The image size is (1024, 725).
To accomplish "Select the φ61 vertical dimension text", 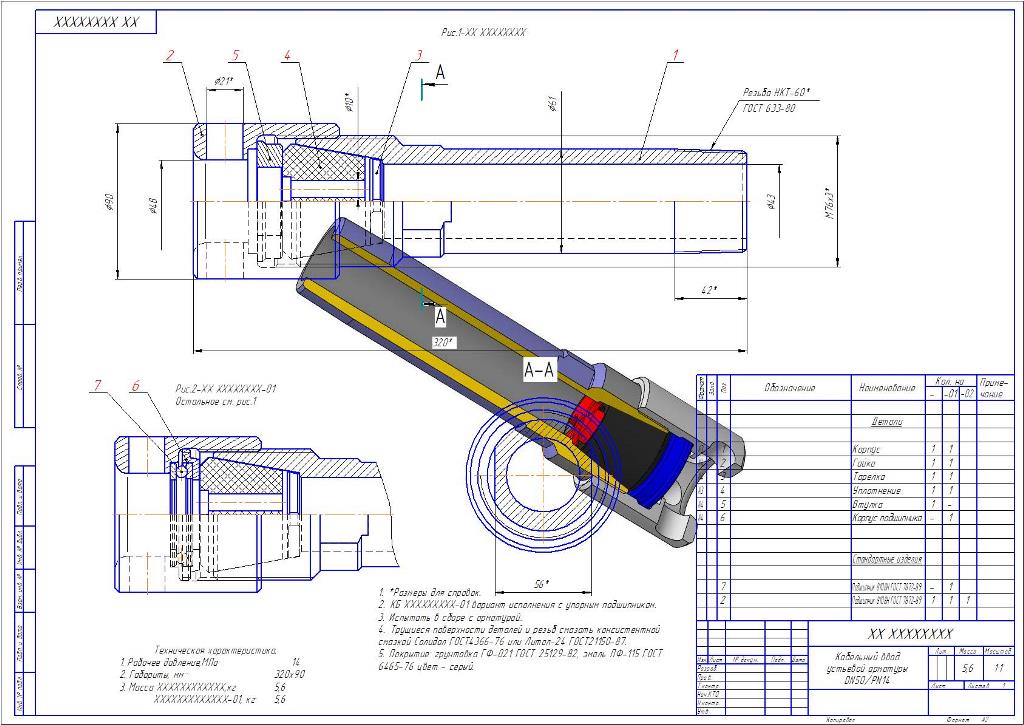I will coord(552,104).
